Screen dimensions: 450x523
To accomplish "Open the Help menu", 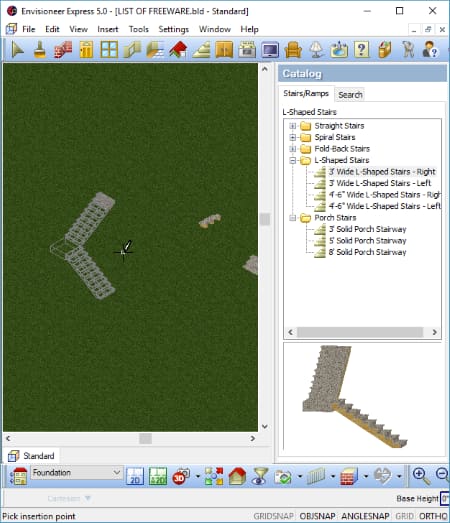I will [250, 29].
